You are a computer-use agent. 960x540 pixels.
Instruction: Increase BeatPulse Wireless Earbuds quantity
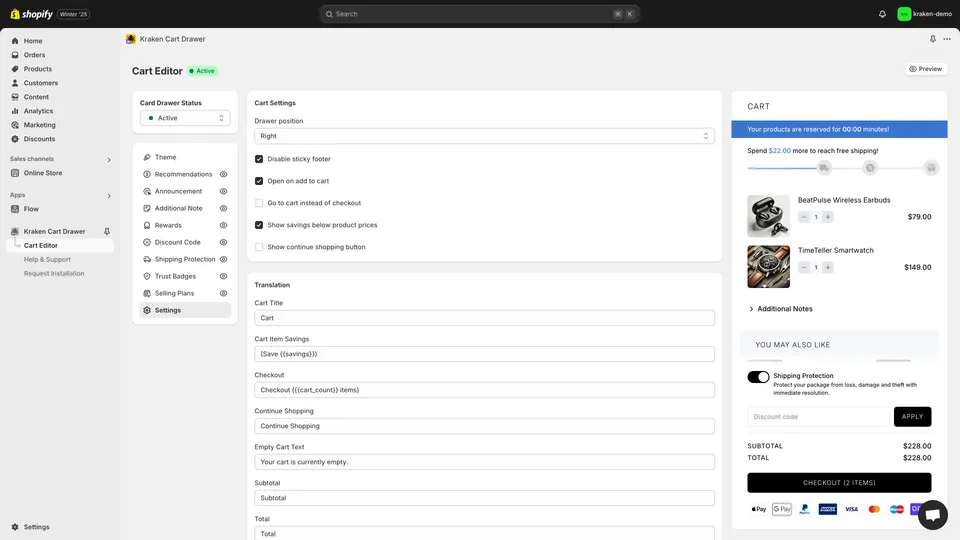[x=828, y=217]
